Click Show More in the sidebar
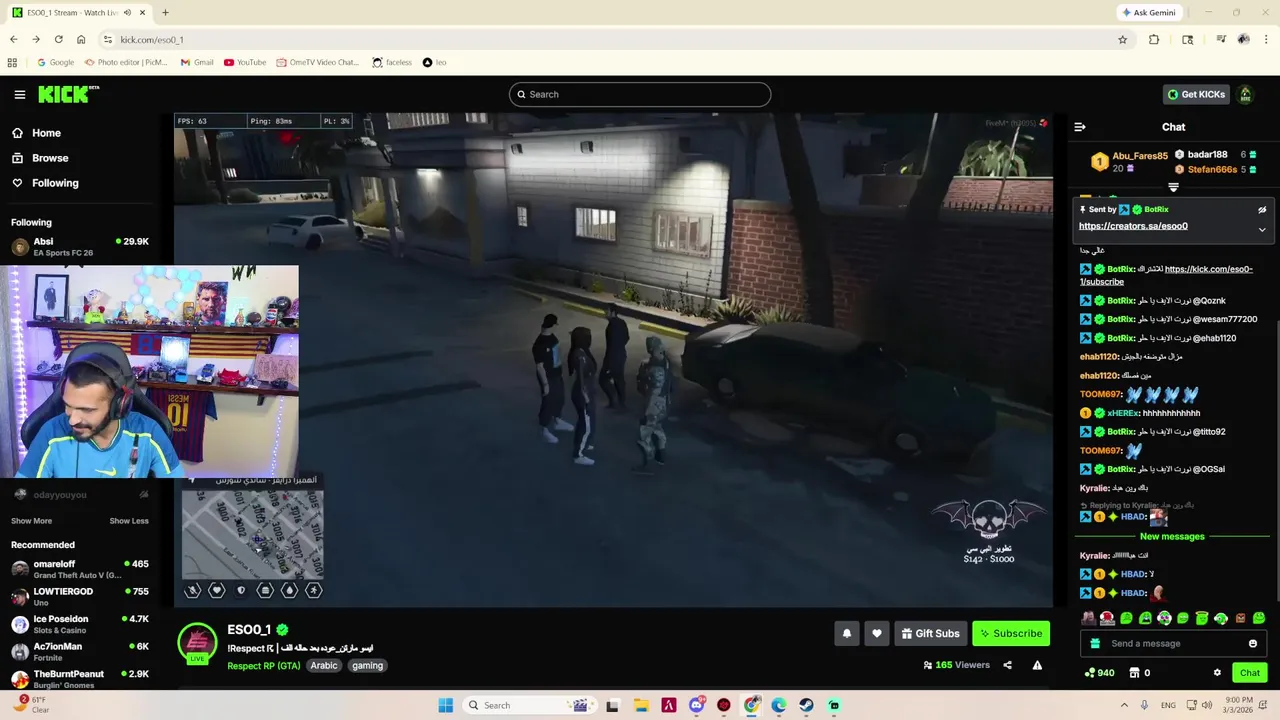The height and width of the screenshot is (720, 1280). 31,521
